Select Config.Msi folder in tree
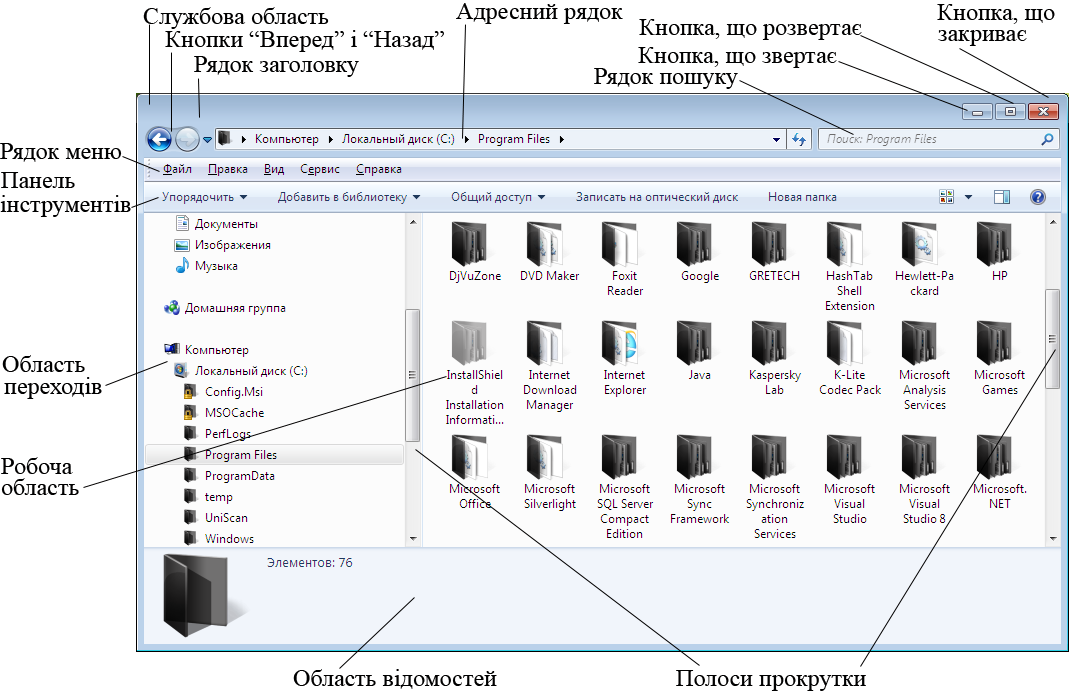 (224, 392)
